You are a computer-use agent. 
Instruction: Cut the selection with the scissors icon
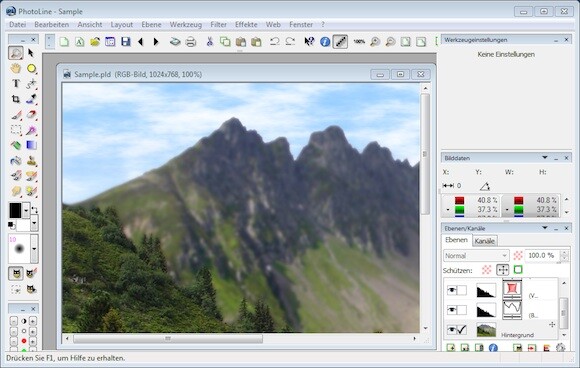pyautogui.click(x=210, y=41)
